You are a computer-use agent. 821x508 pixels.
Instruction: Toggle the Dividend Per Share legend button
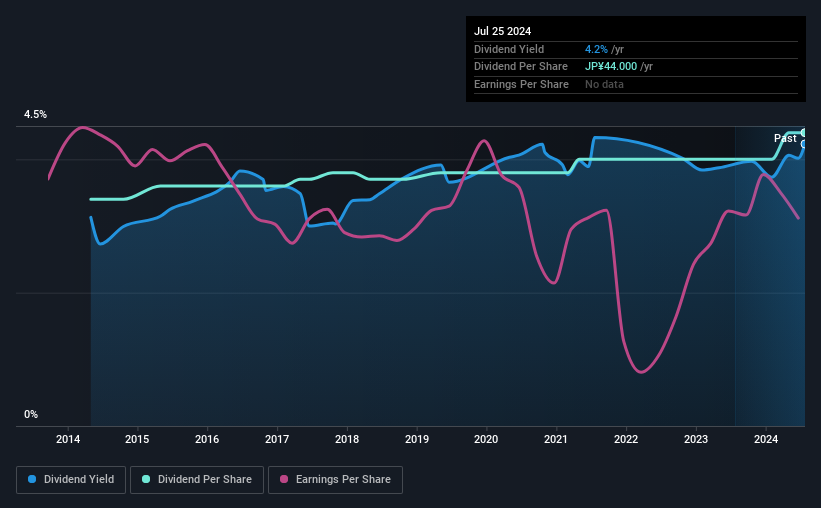tap(197, 480)
